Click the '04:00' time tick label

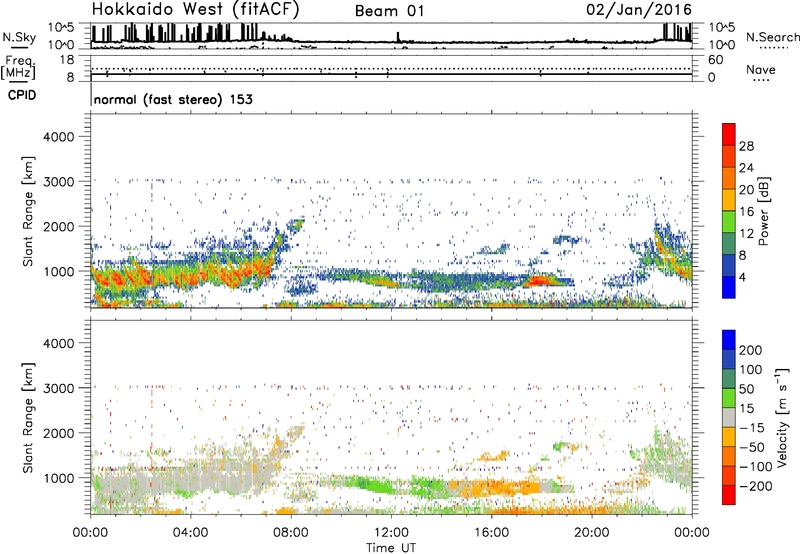coord(190,533)
